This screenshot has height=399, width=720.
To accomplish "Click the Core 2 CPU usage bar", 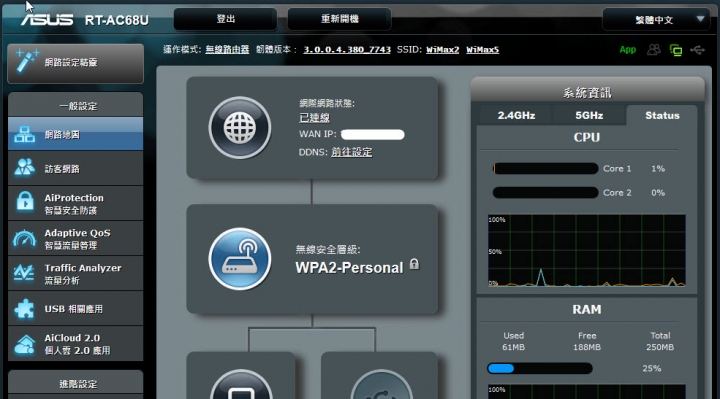I will [x=545, y=192].
